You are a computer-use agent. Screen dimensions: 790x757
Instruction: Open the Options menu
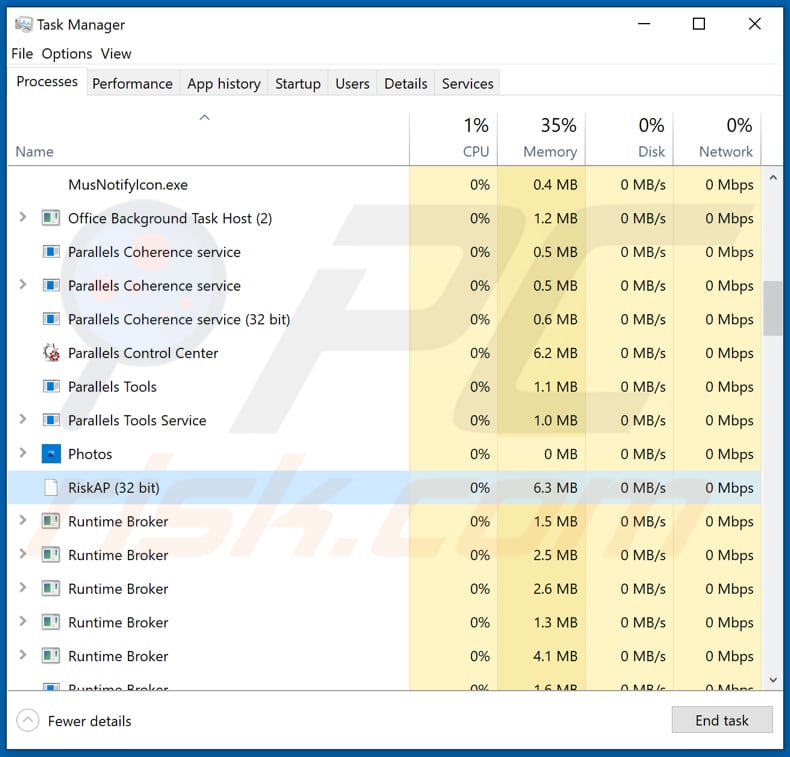point(67,53)
